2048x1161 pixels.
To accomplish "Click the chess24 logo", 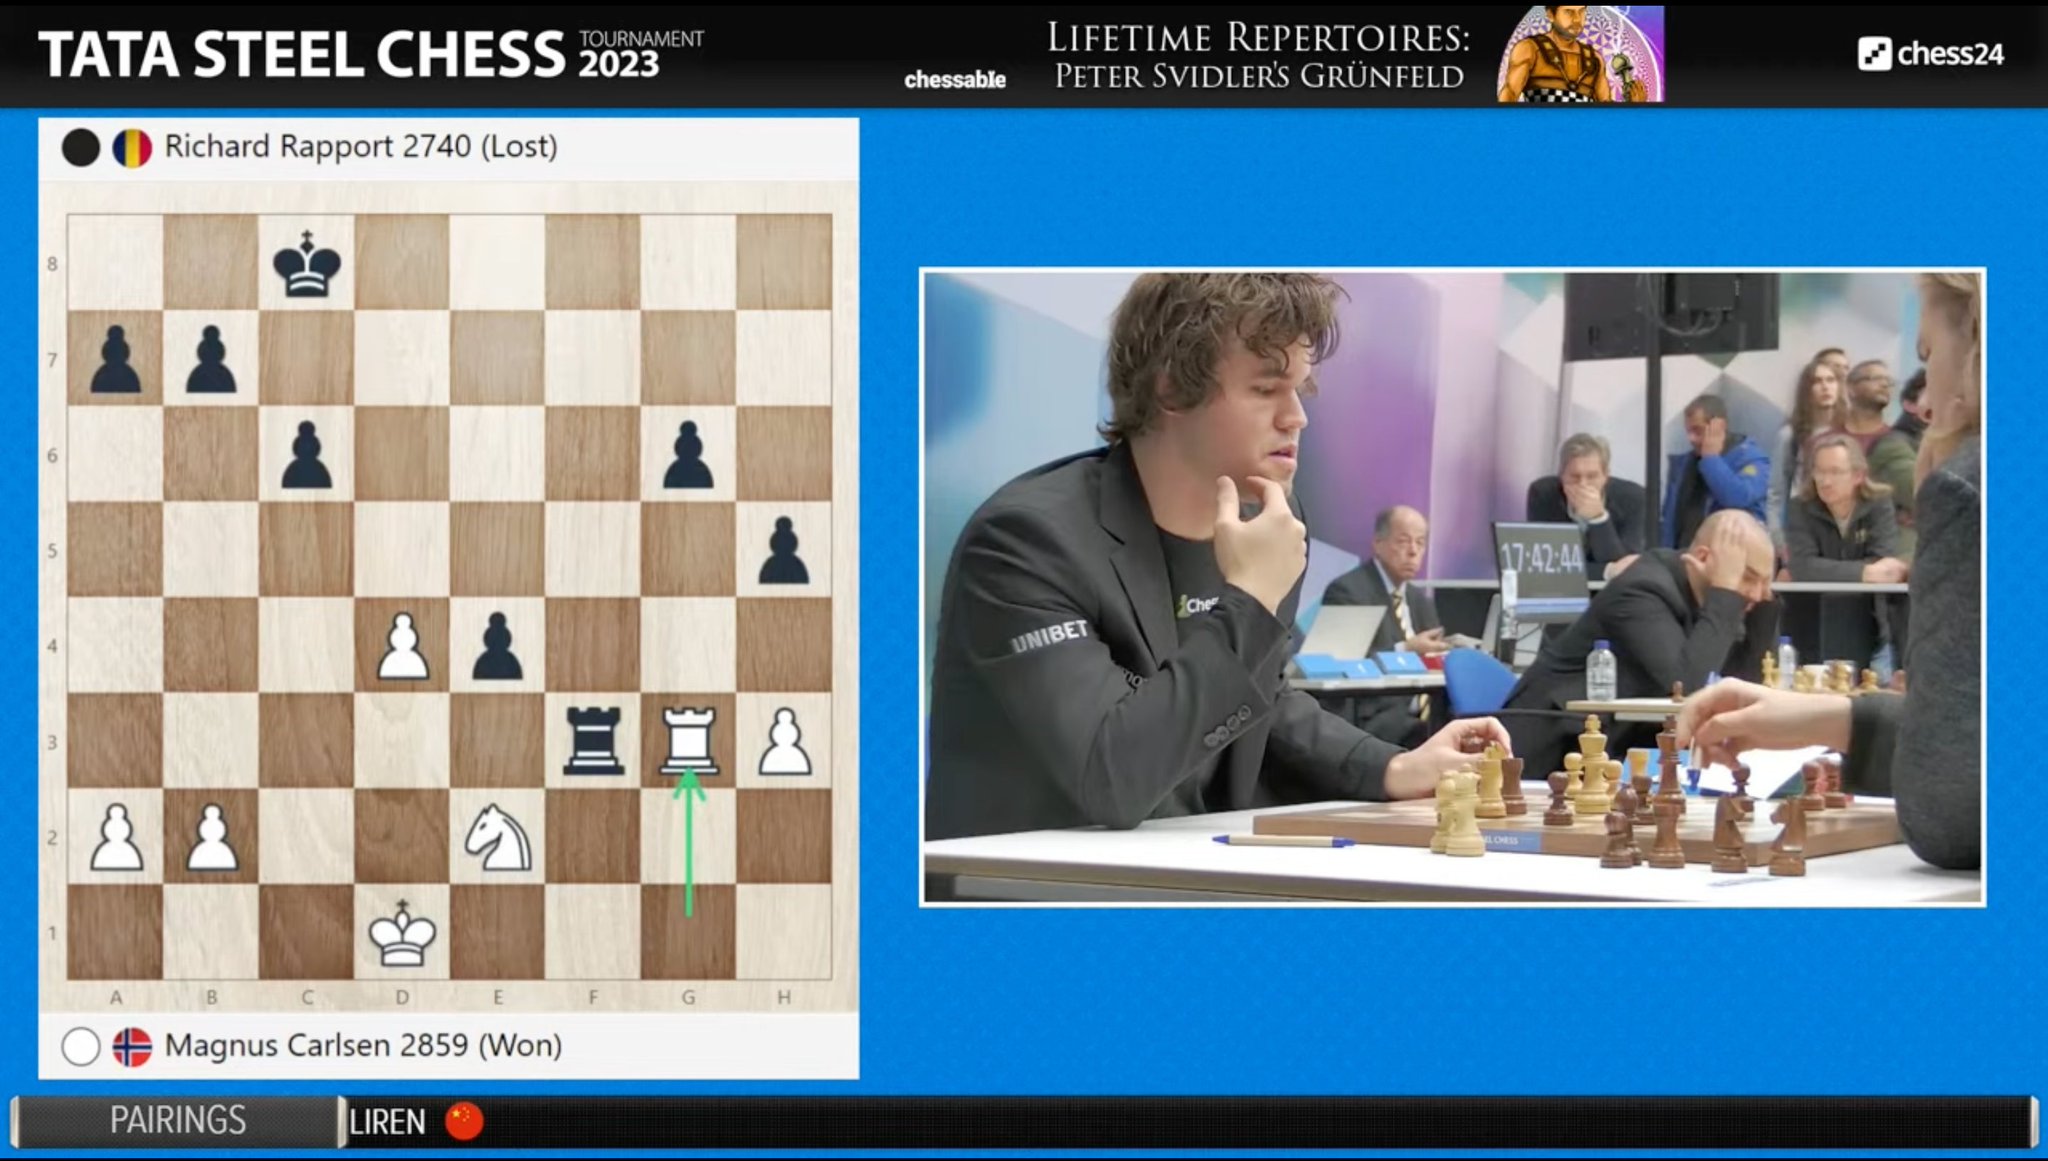I will [1931, 53].
